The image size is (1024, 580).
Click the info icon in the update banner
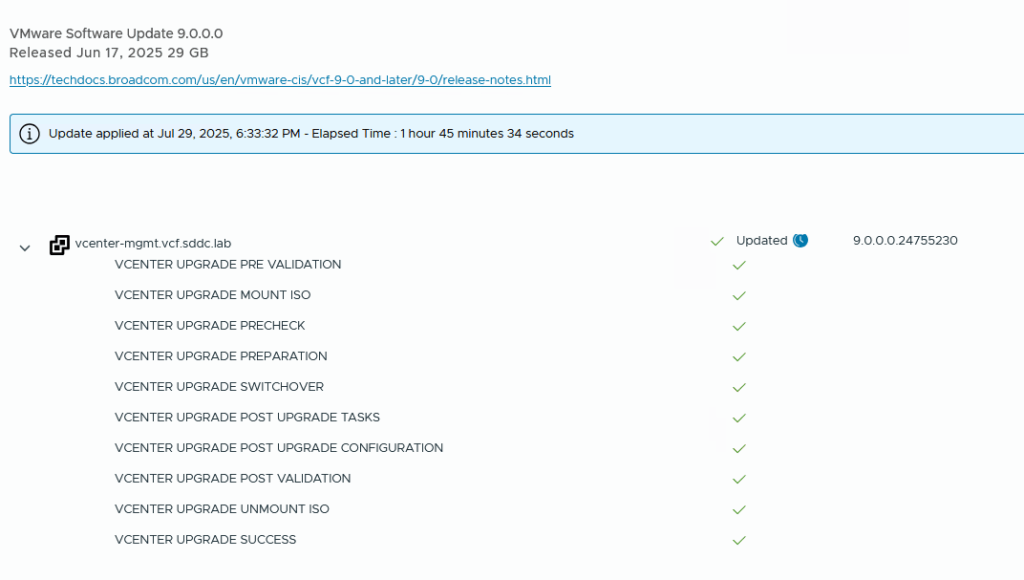tap(30, 134)
